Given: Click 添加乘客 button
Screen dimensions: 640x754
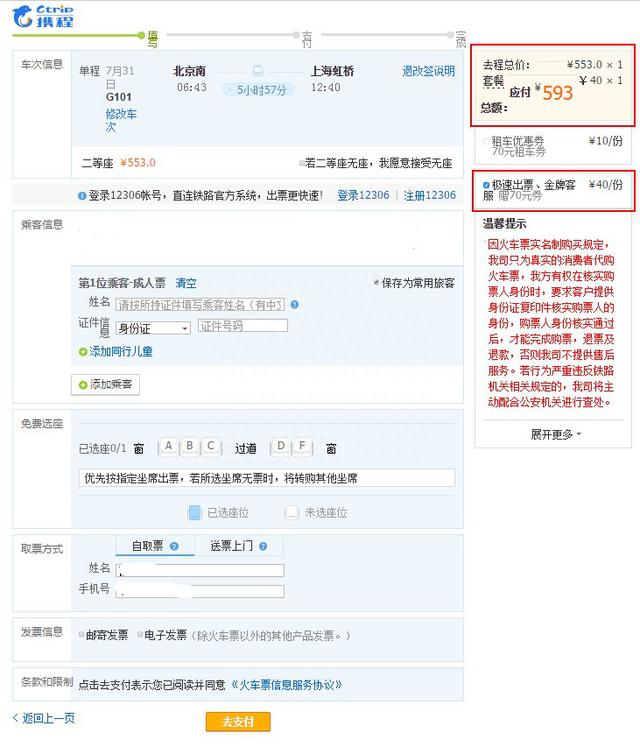Looking at the screenshot, I should coord(105,385).
